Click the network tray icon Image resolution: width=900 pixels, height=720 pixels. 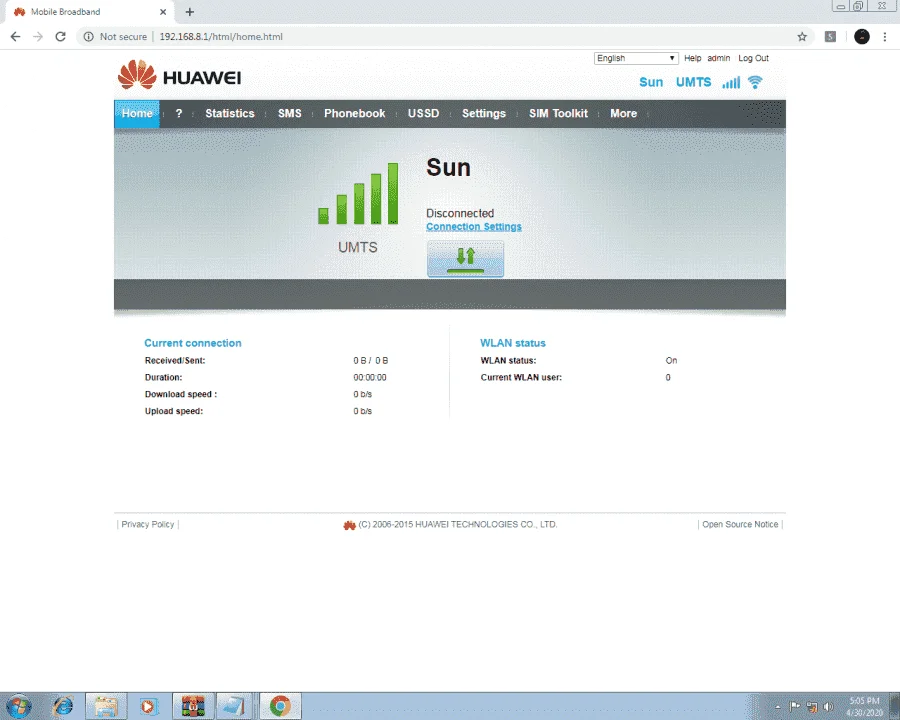coord(812,706)
